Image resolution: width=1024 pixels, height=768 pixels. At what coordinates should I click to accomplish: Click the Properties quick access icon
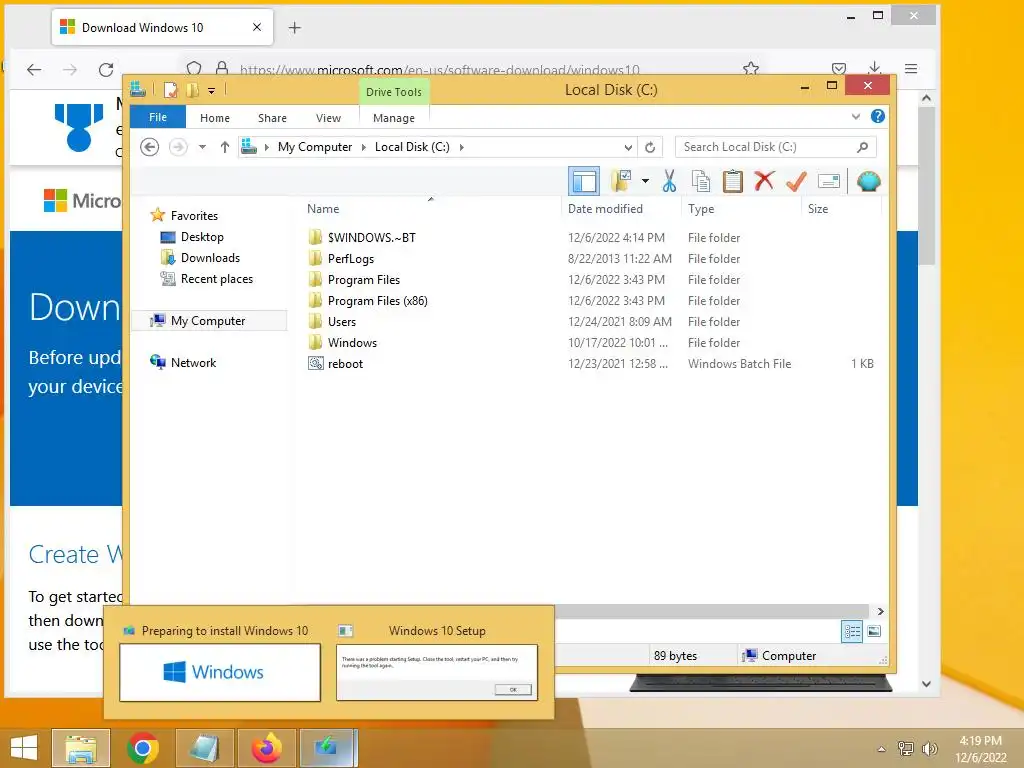pyautogui.click(x=170, y=90)
